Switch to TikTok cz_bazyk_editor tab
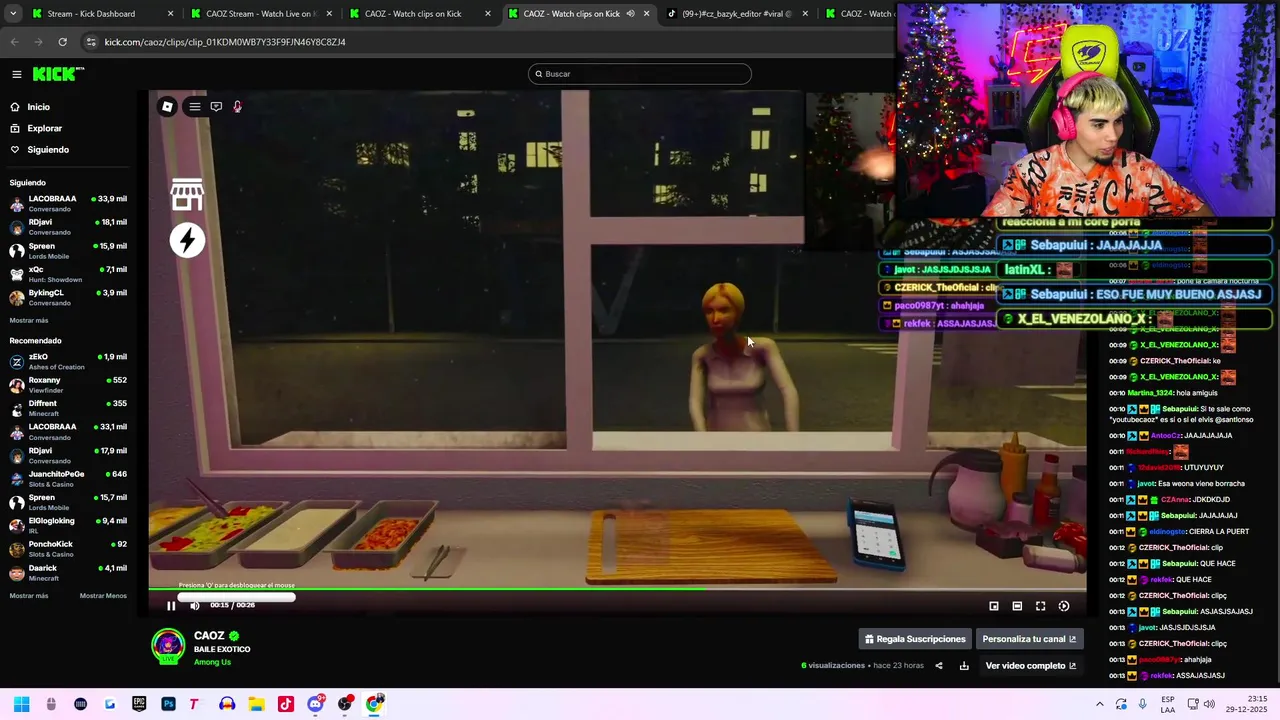 coord(736,14)
